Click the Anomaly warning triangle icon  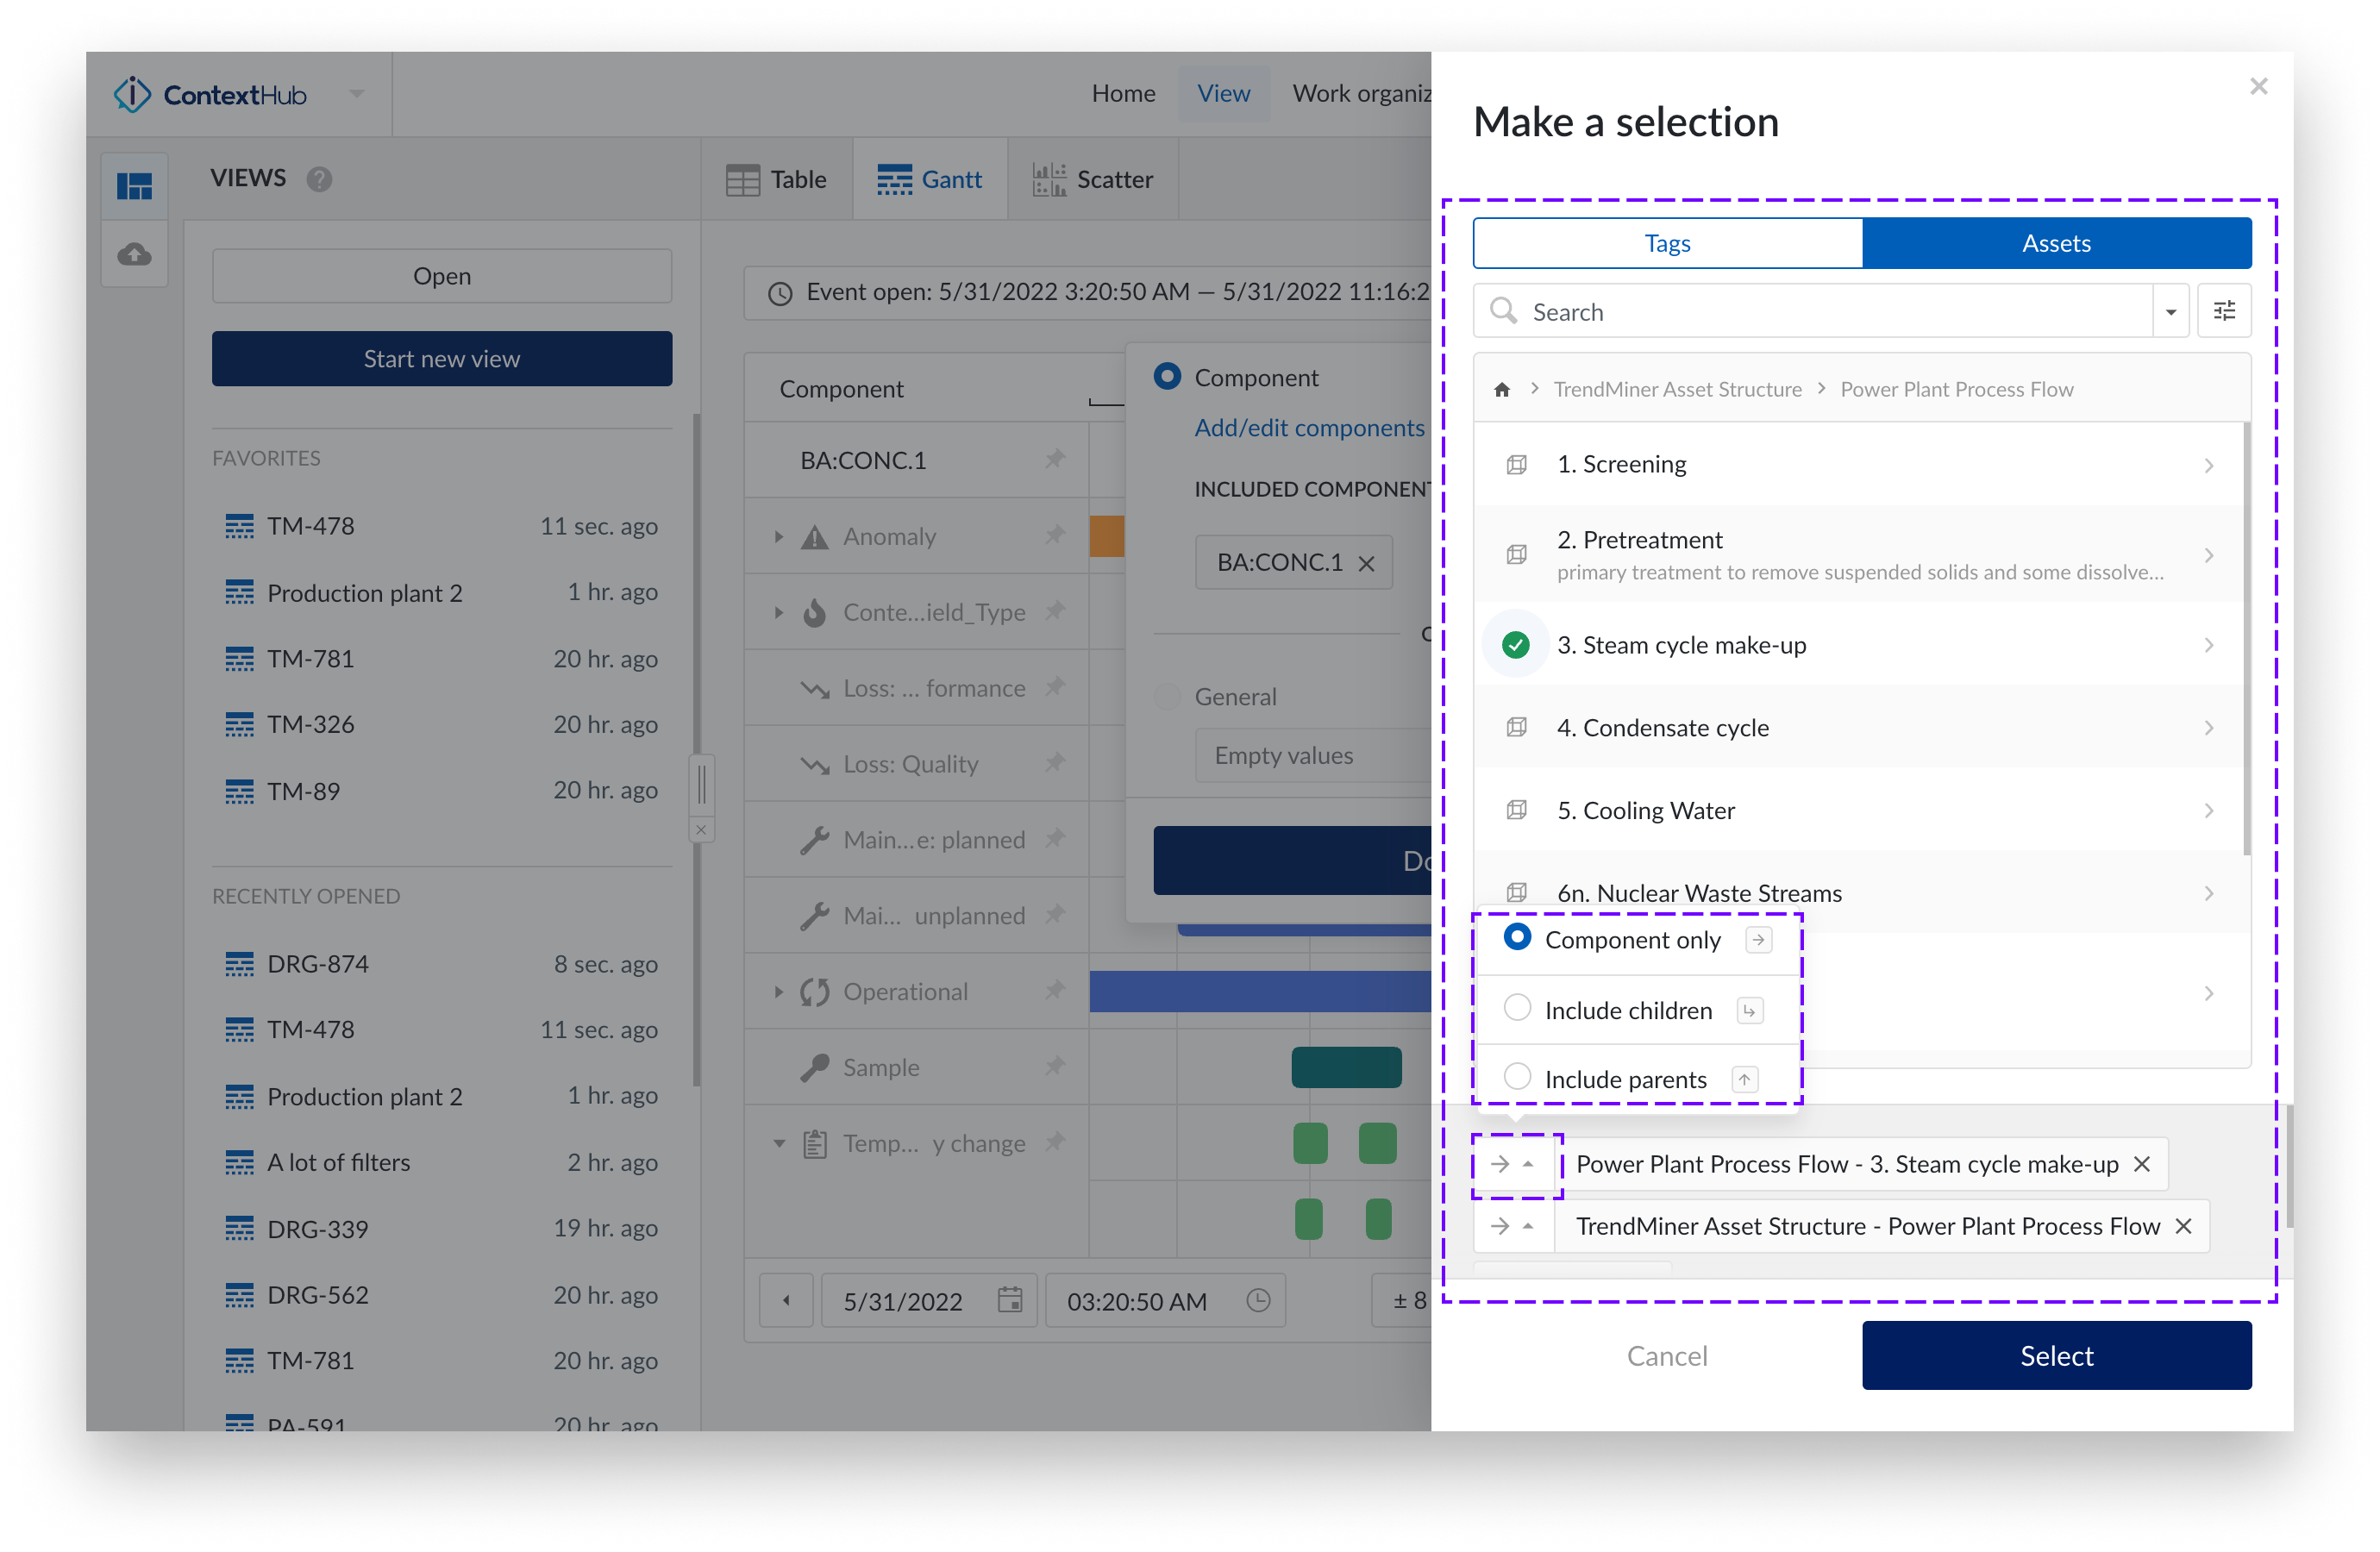coord(815,536)
